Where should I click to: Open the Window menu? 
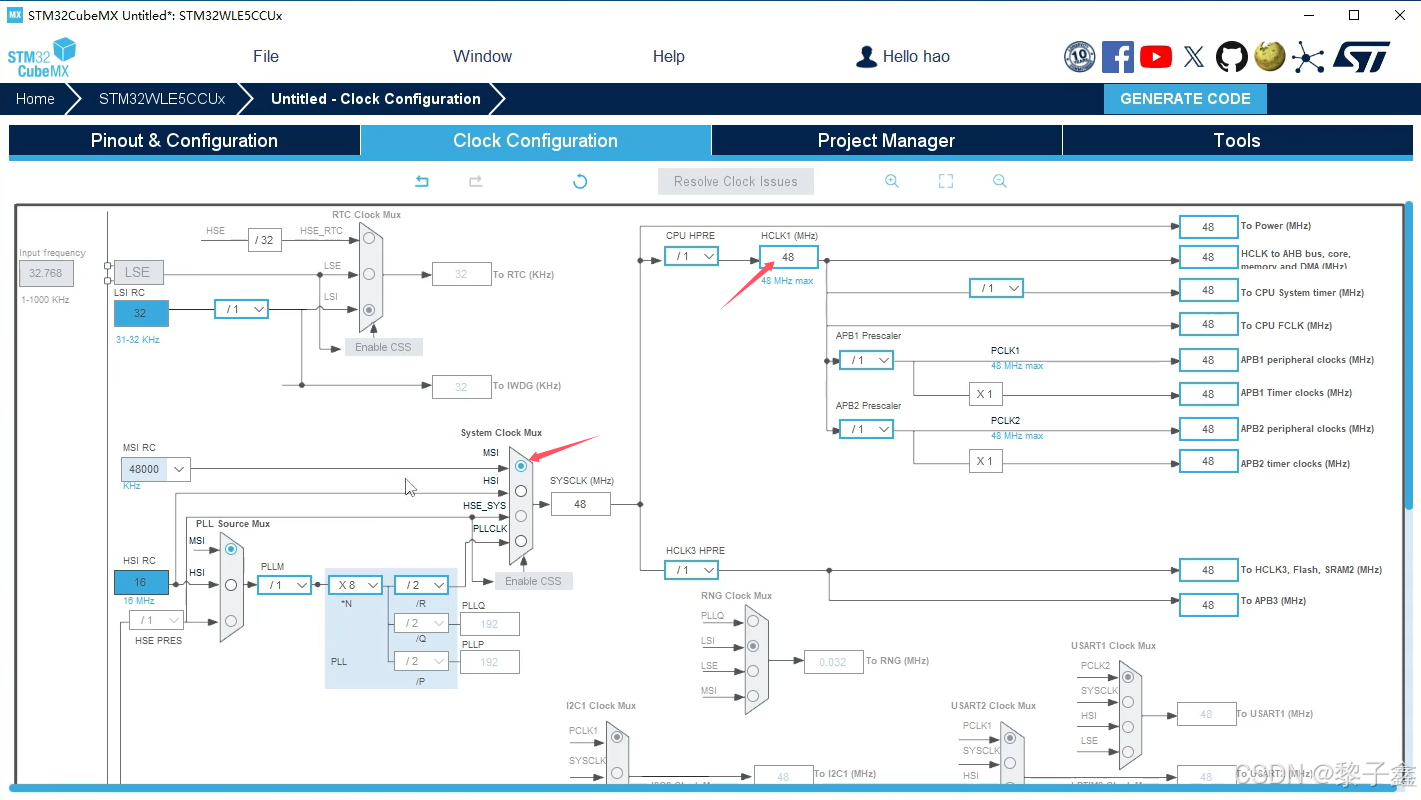tap(482, 57)
